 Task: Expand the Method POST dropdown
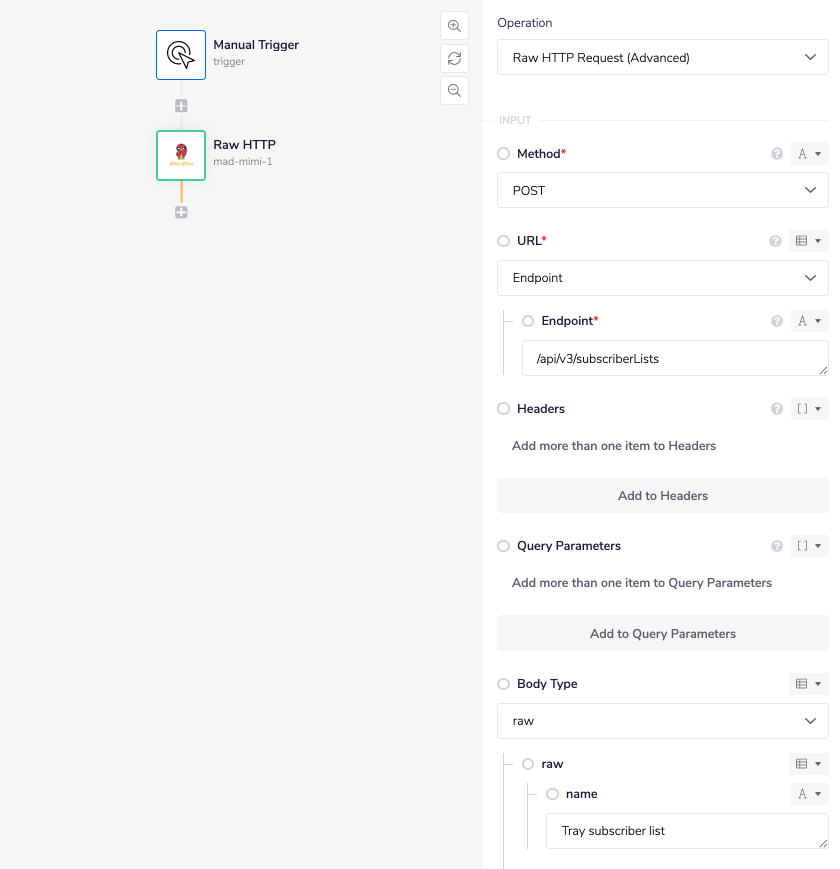tap(662, 190)
